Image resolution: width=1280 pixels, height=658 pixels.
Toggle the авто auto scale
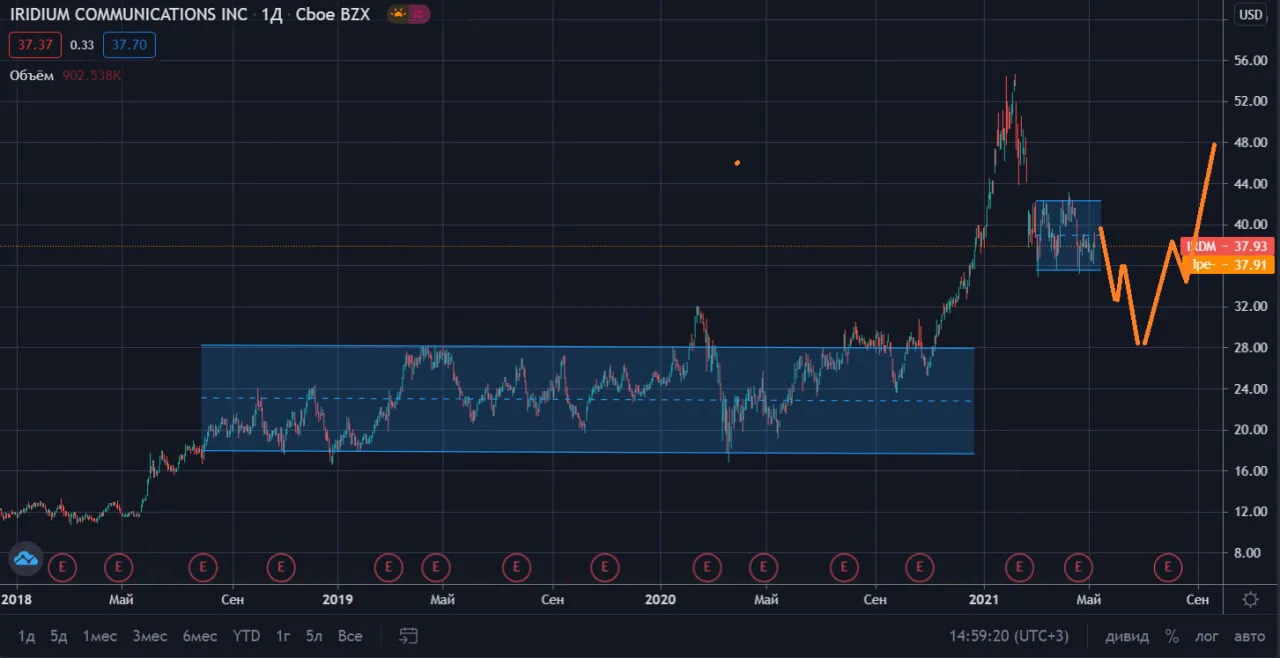coord(1249,636)
